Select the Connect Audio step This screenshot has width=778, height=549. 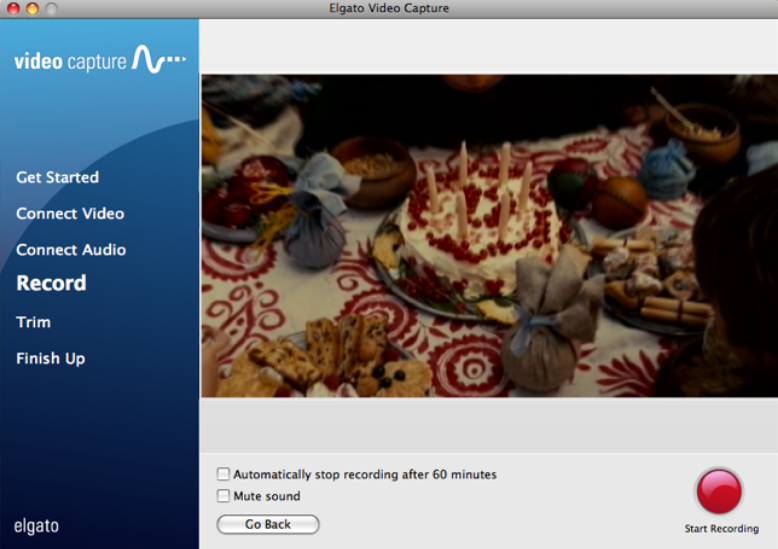pos(71,250)
